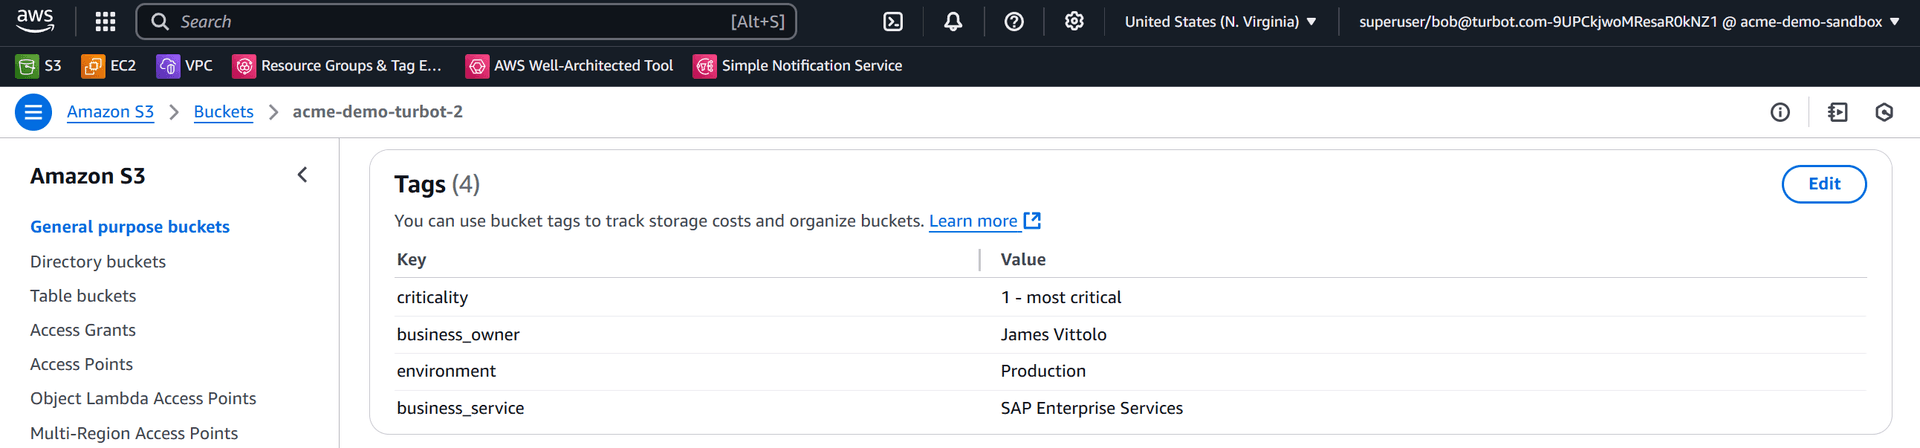Go to Amazon S3 breadcrumb link
The image size is (1920, 448).
pyautogui.click(x=110, y=112)
